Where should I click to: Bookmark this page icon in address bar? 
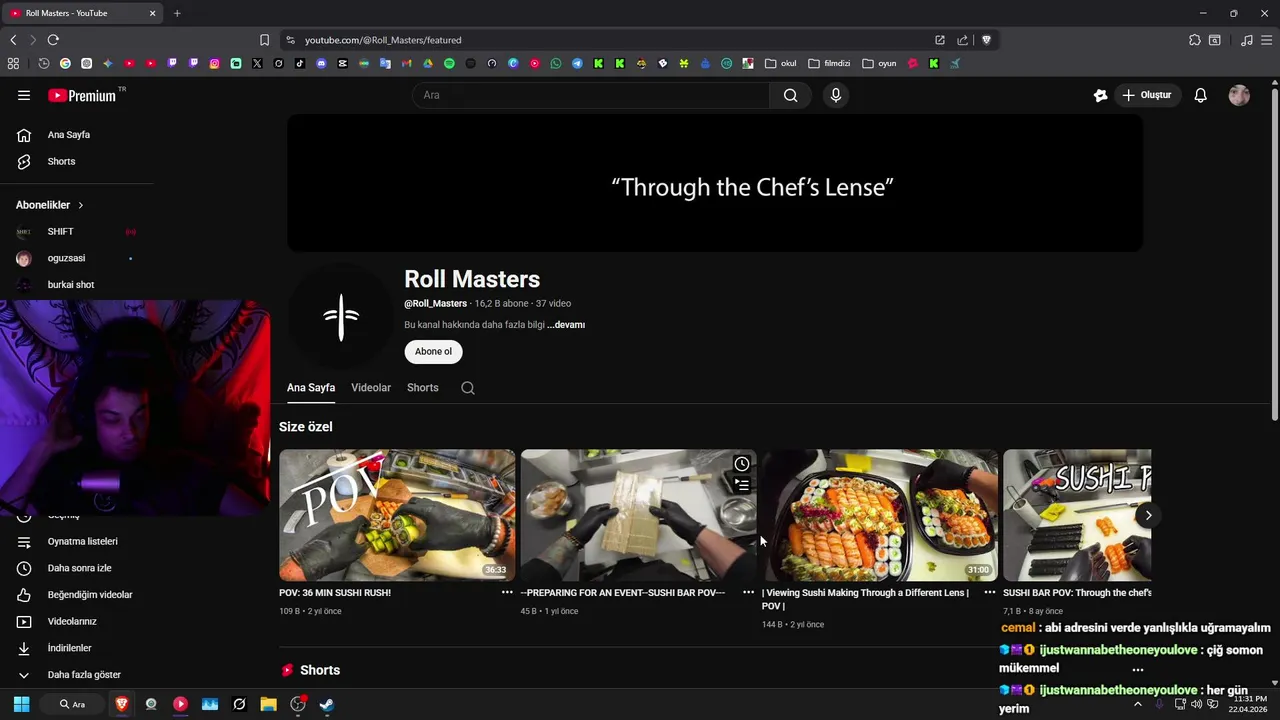(x=264, y=40)
